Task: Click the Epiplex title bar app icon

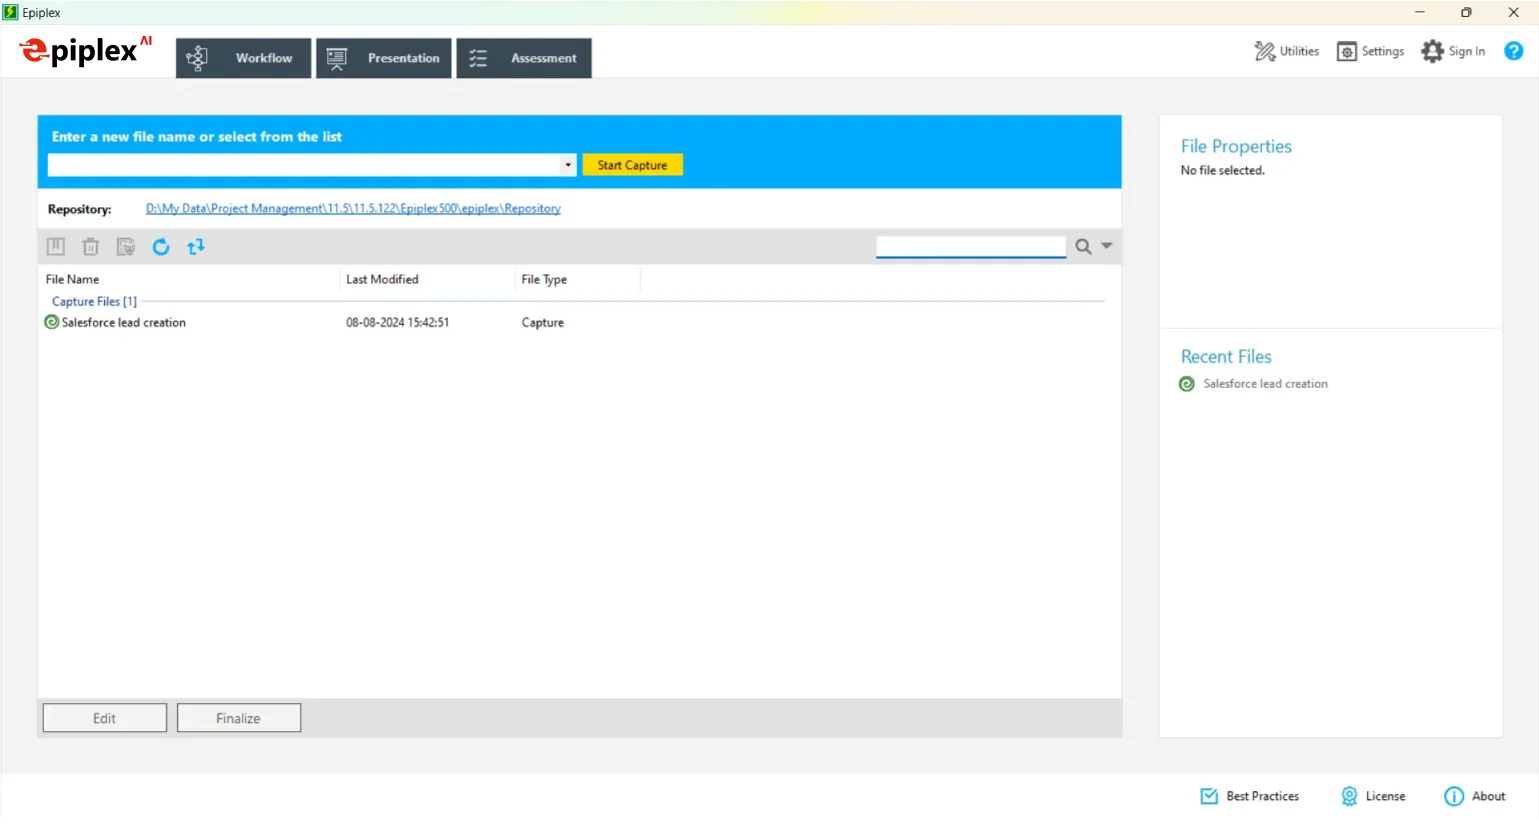Action: coord(10,12)
